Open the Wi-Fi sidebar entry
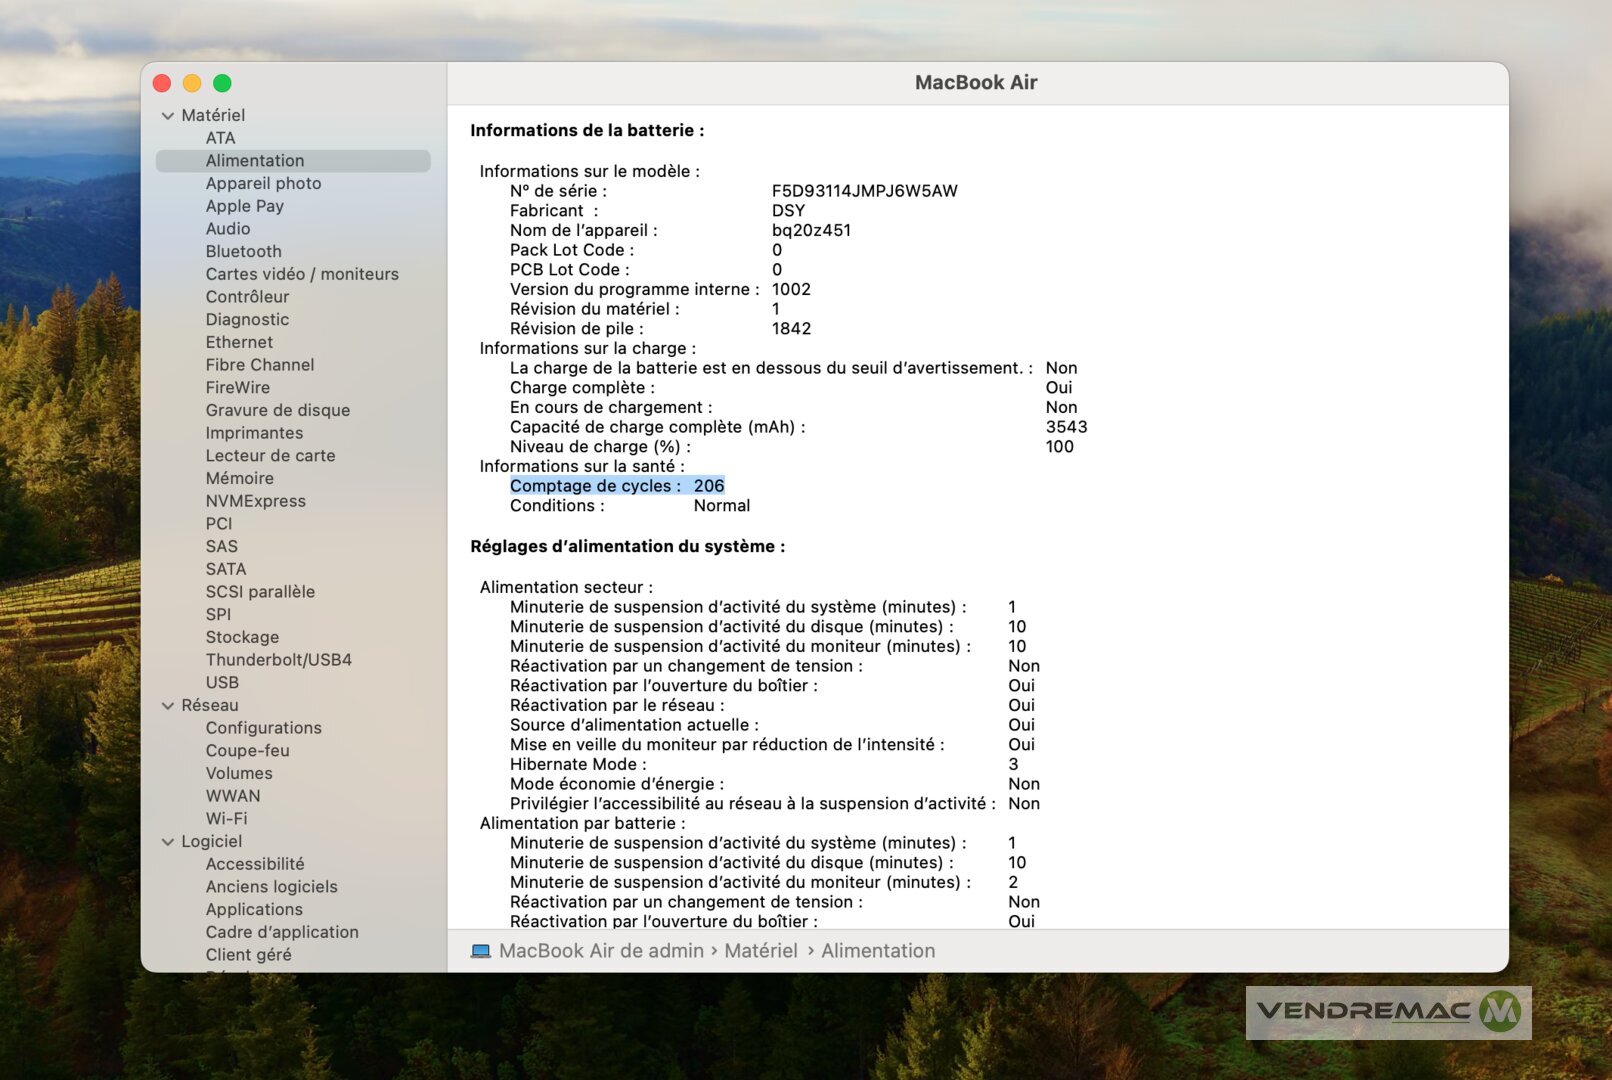The height and width of the screenshot is (1080, 1612). 226,818
